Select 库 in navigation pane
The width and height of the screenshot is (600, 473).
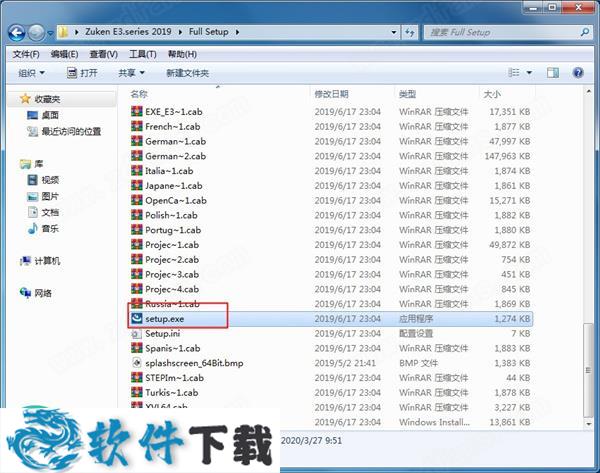click(x=39, y=164)
